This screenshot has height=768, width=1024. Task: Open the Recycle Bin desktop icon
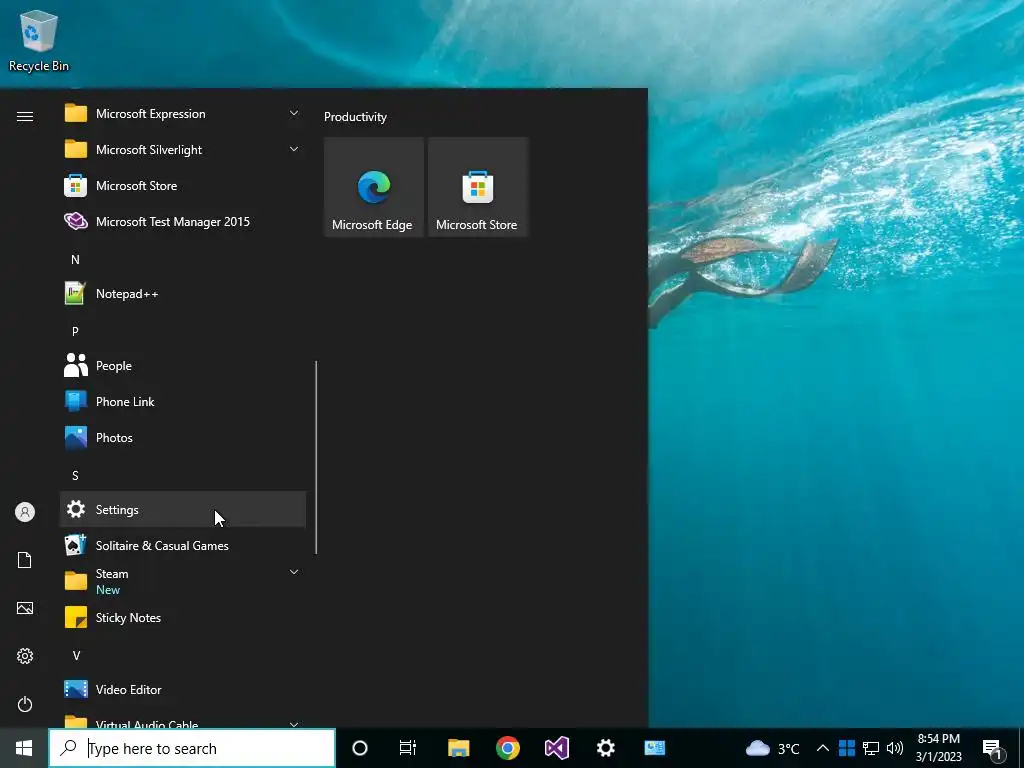click(39, 40)
